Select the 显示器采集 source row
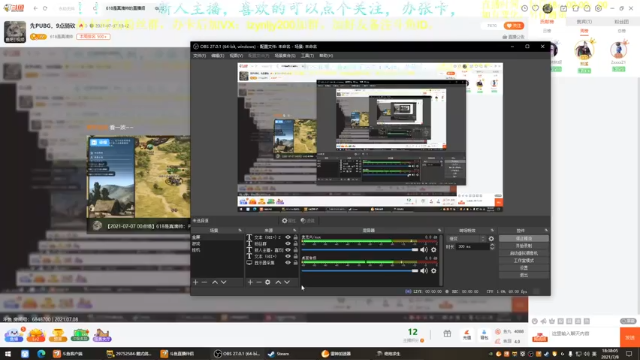 [x=271, y=263]
